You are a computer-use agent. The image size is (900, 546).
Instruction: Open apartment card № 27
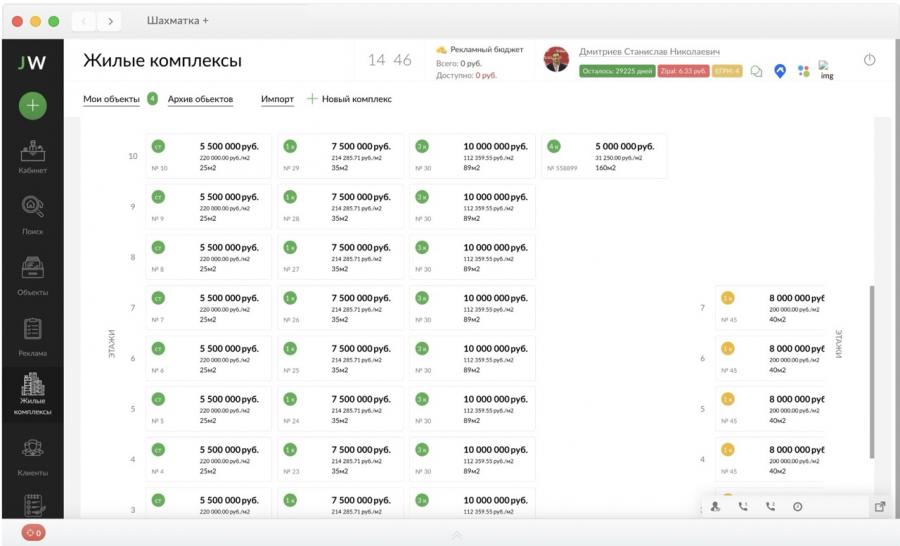(x=340, y=257)
